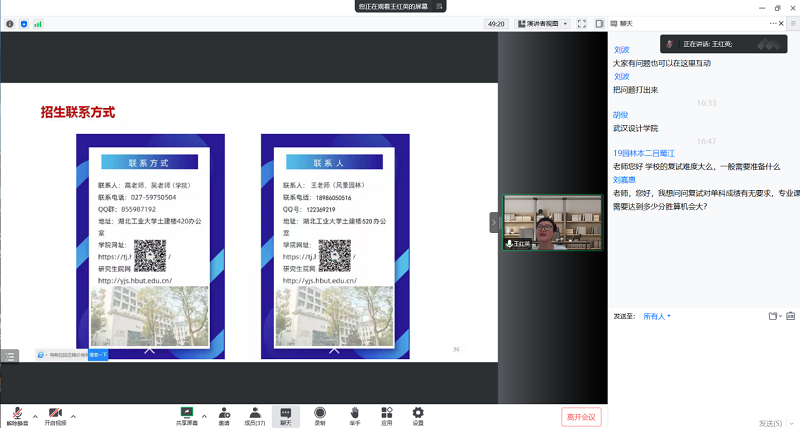Click the phone number 027-59750504

154,197
